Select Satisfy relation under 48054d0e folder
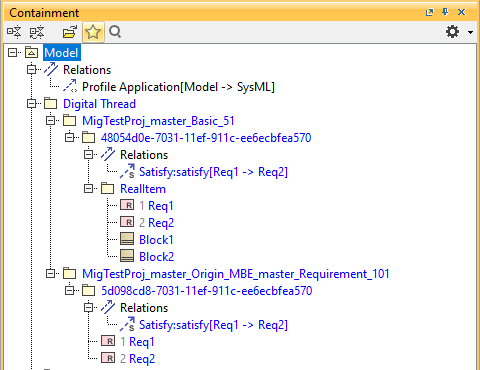 (213, 172)
